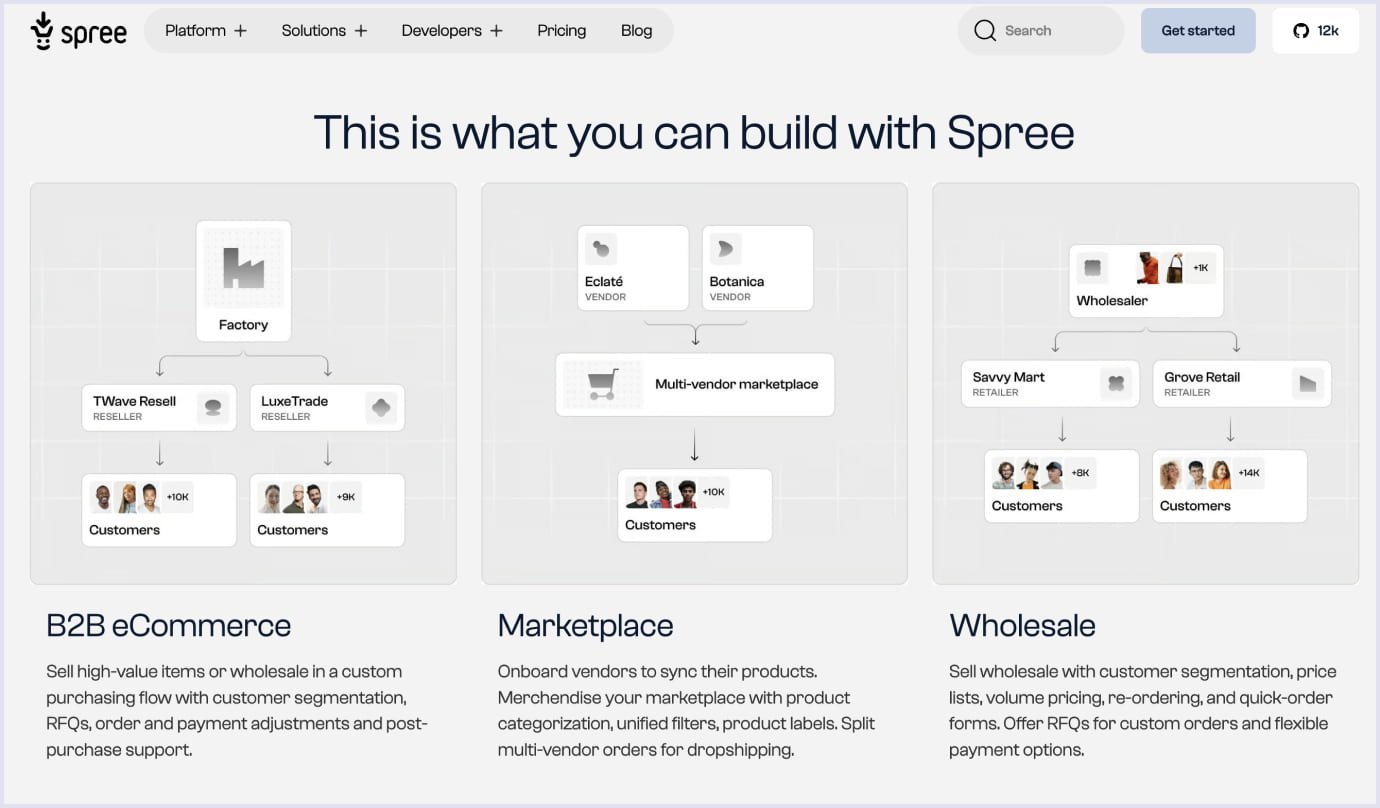Image resolution: width=1380 pixels, height=808 pixels.
Task: Click the Botanica vendor logo icon
Action: 726,249
